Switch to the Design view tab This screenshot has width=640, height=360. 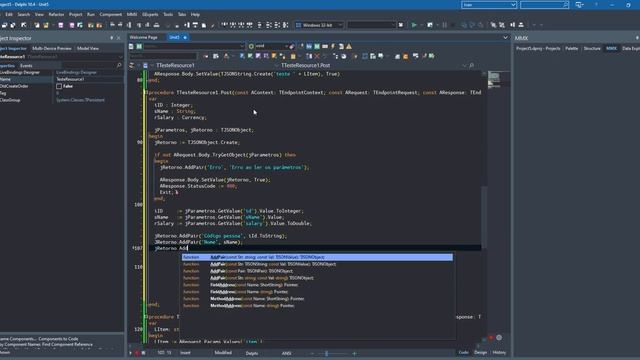480,352
